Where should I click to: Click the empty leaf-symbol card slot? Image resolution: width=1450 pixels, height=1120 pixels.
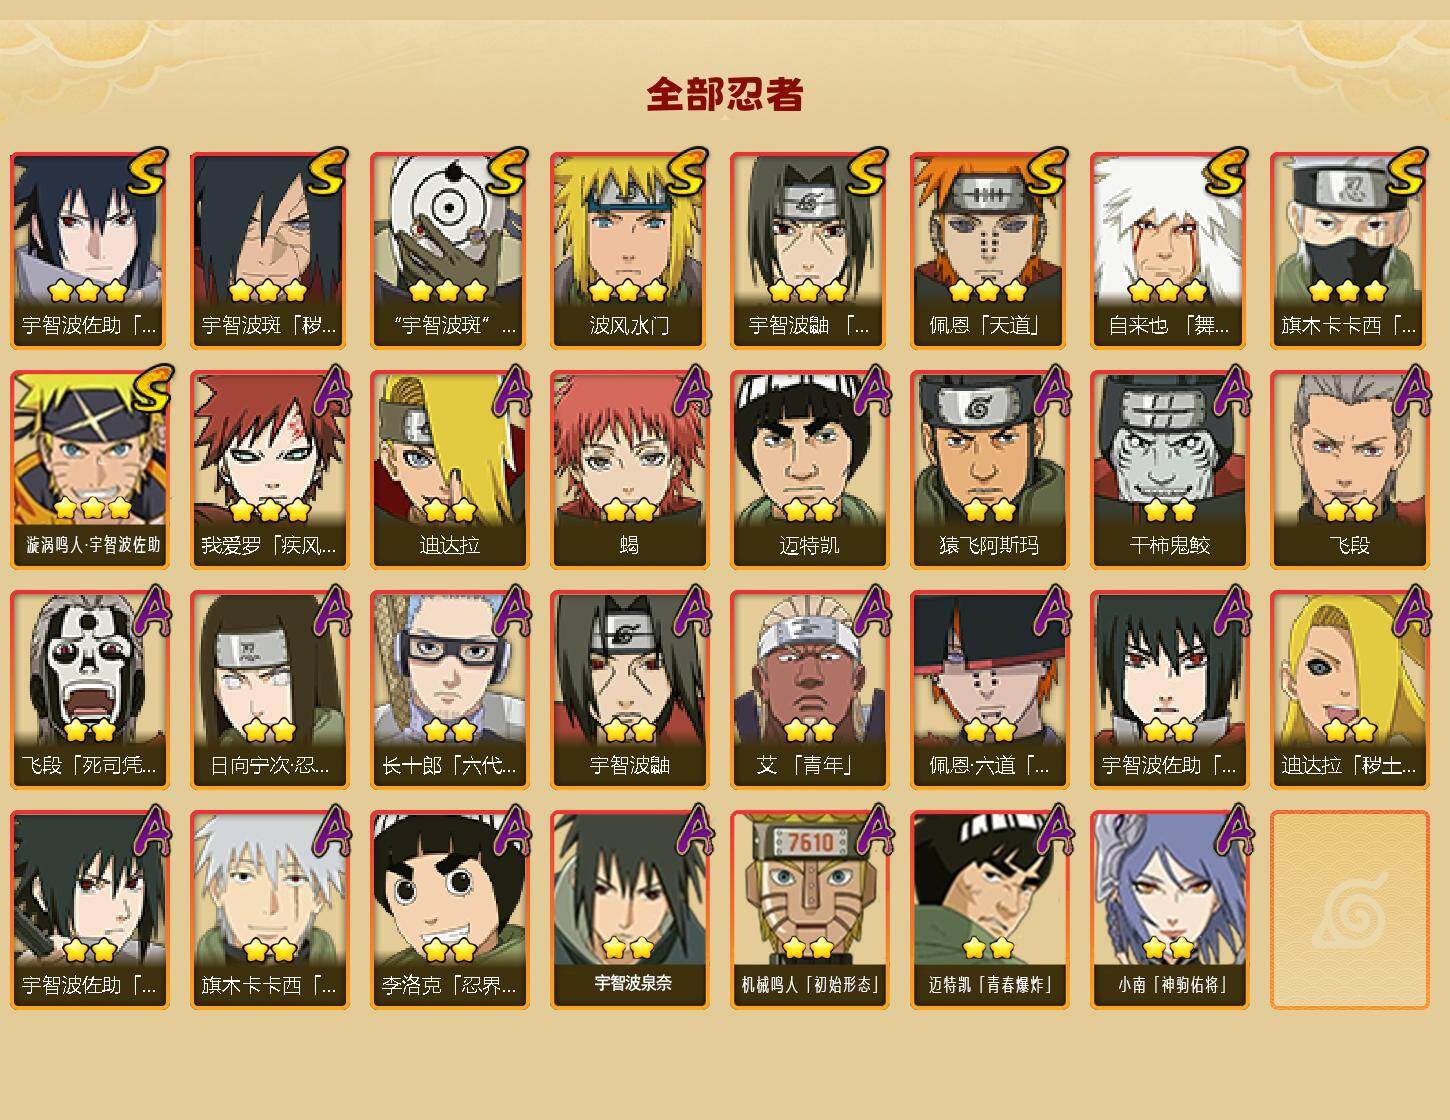pyautogui.click(x=1350, y=910)
